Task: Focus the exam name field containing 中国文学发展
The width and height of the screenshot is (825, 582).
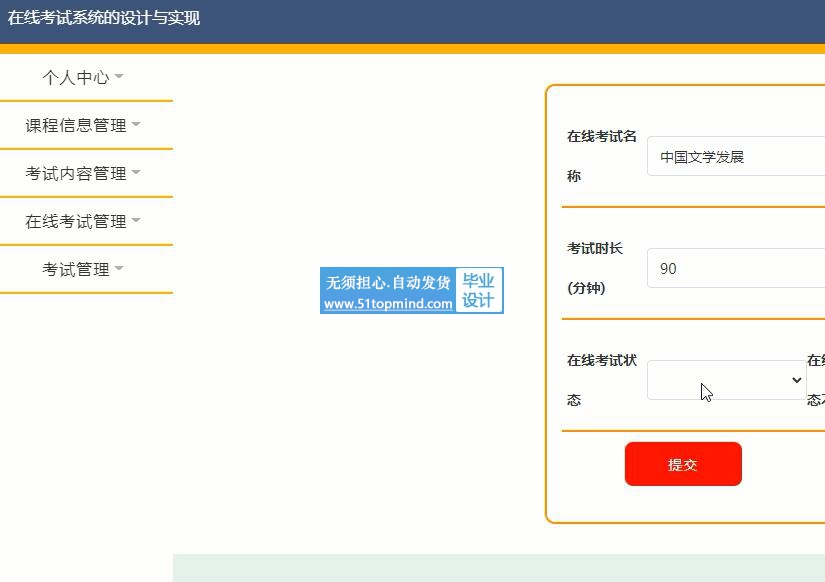Action: coord(736,157)
